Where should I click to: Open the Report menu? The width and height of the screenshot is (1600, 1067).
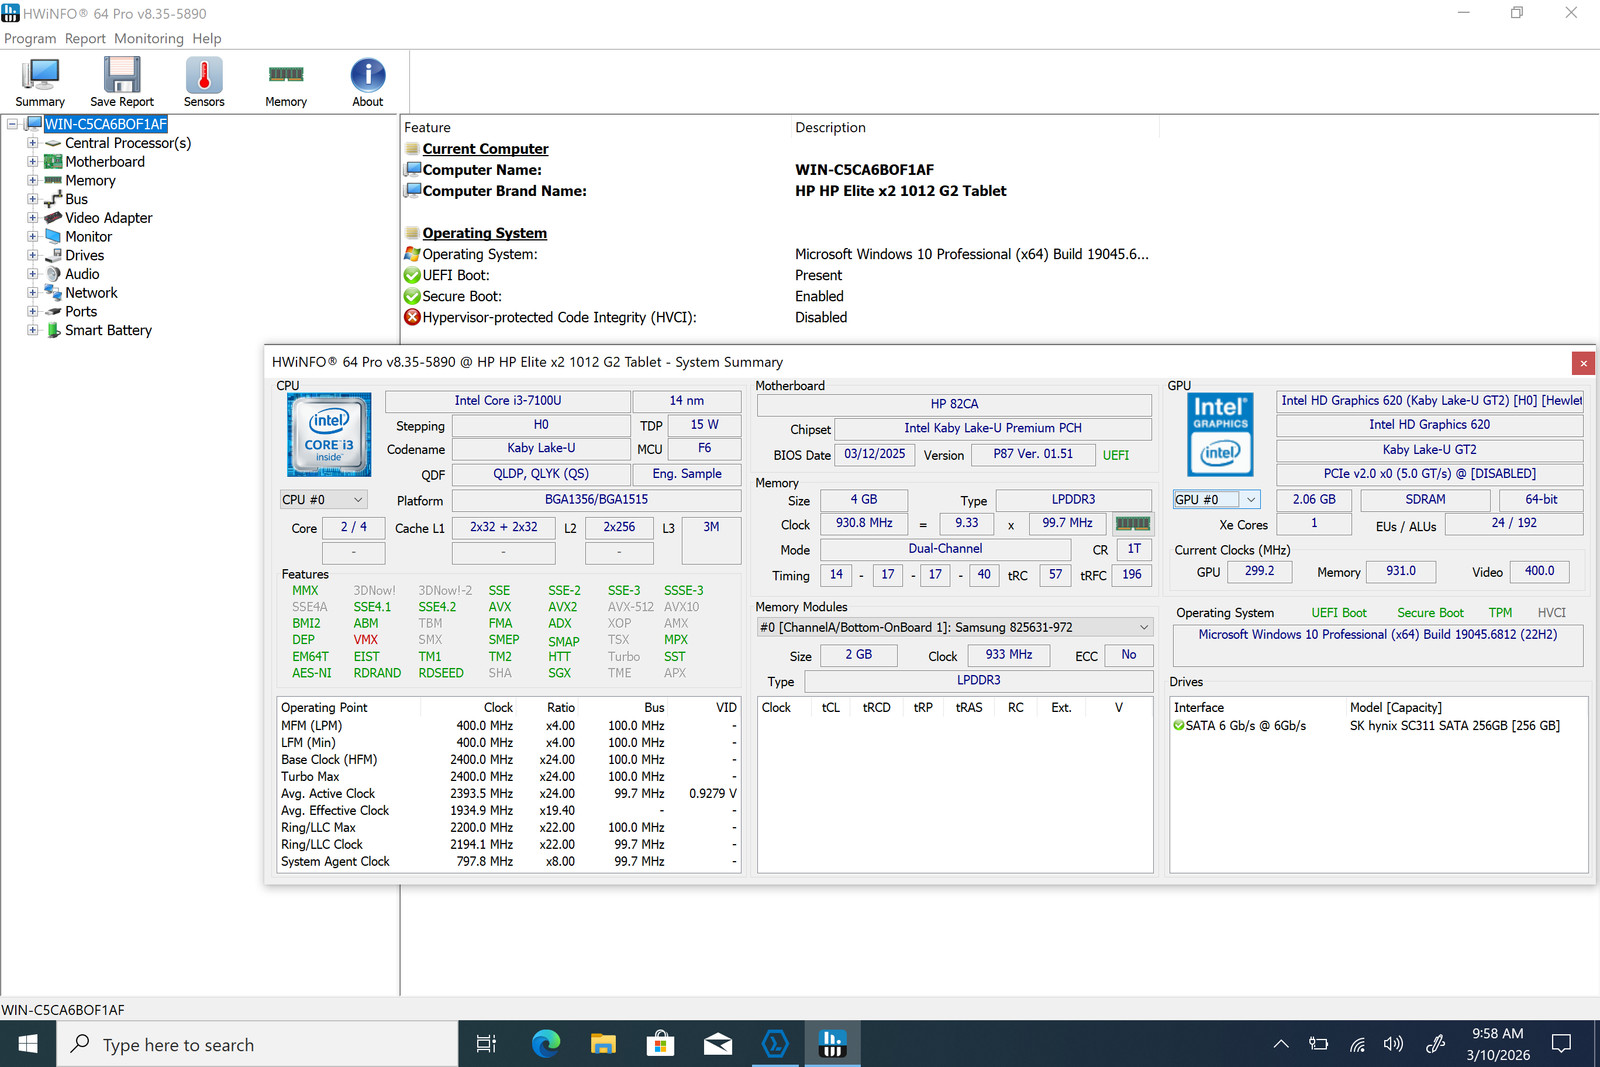tap(85, 38)
